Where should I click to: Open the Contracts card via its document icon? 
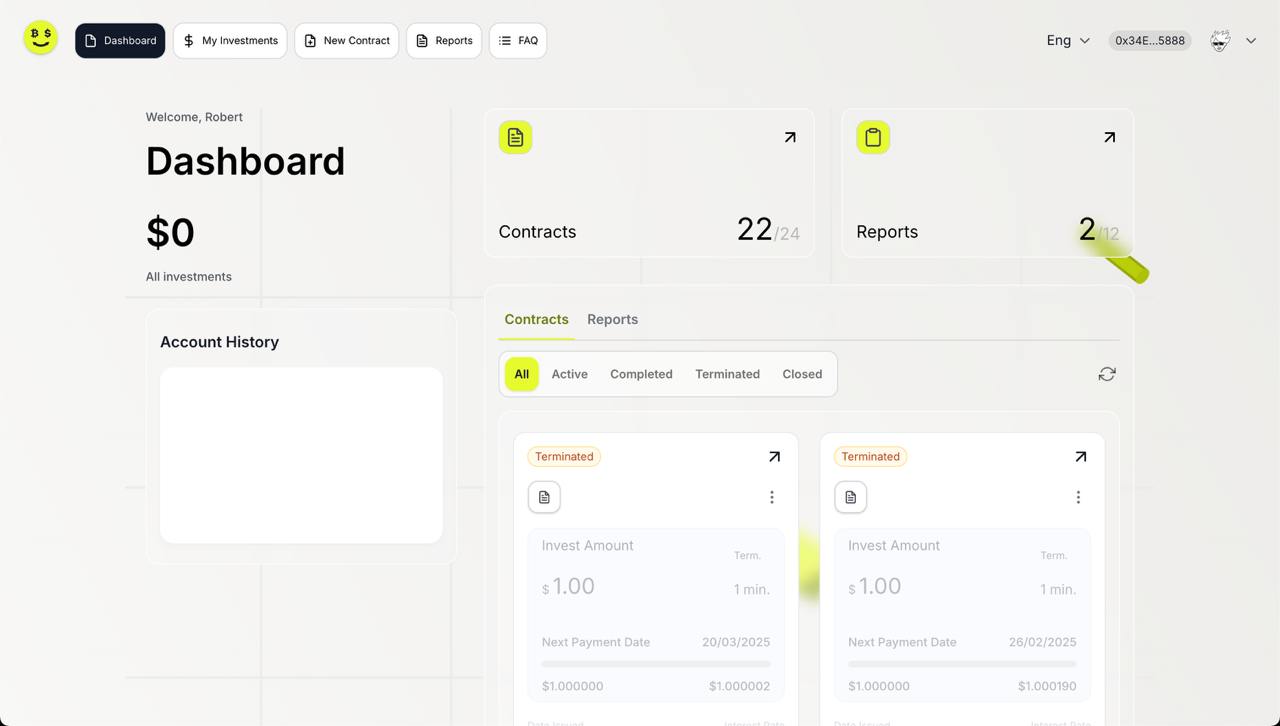point(515,137)
